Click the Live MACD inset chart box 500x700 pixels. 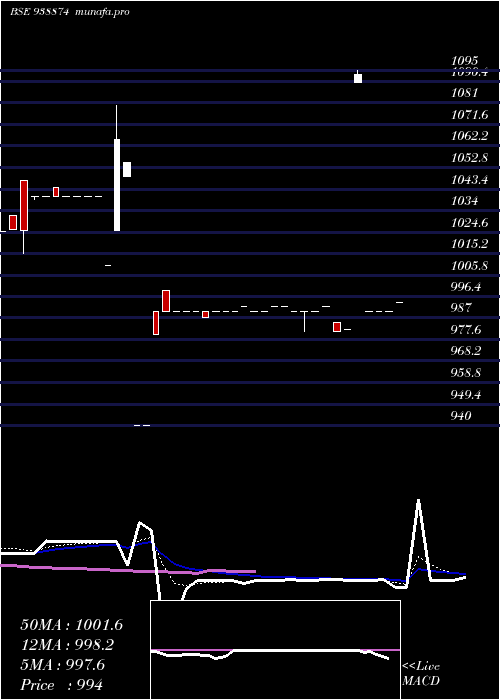[x=275, y=650]
